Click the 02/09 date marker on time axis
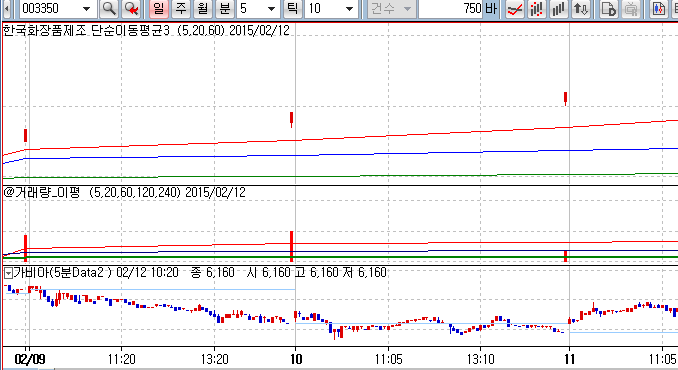This screenshot has width=678, height=370. [30, 359]
